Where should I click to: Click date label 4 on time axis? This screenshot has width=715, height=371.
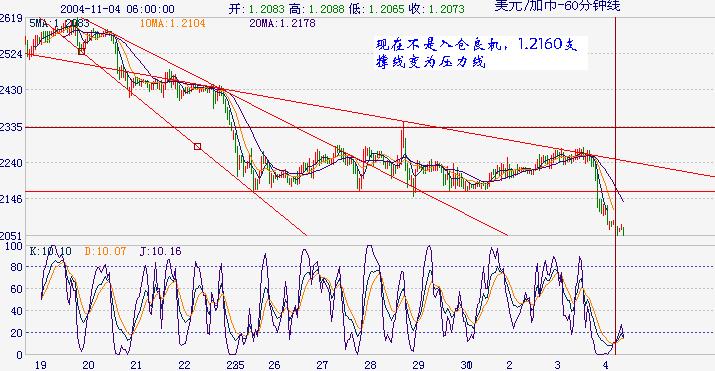605,365
